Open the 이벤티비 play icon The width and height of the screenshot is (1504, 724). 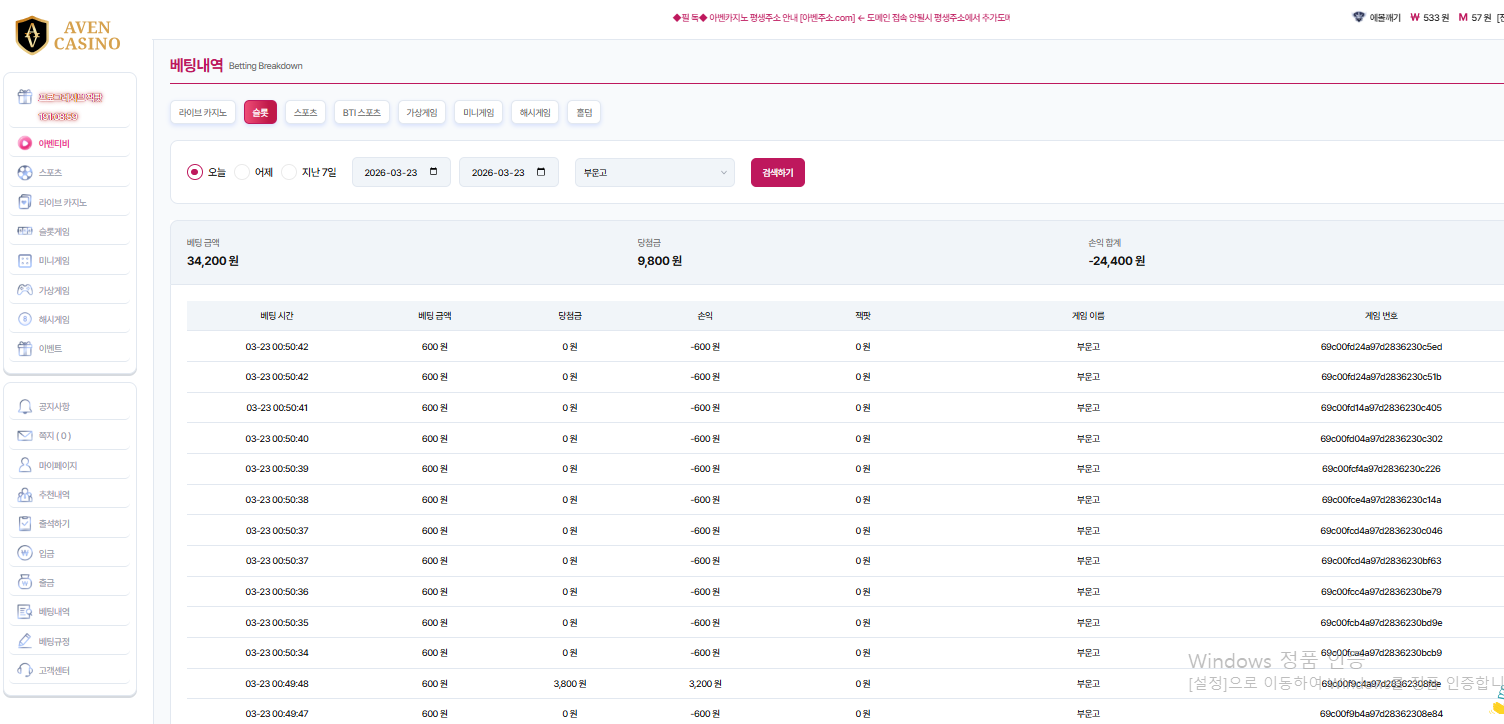pos(25,143)
